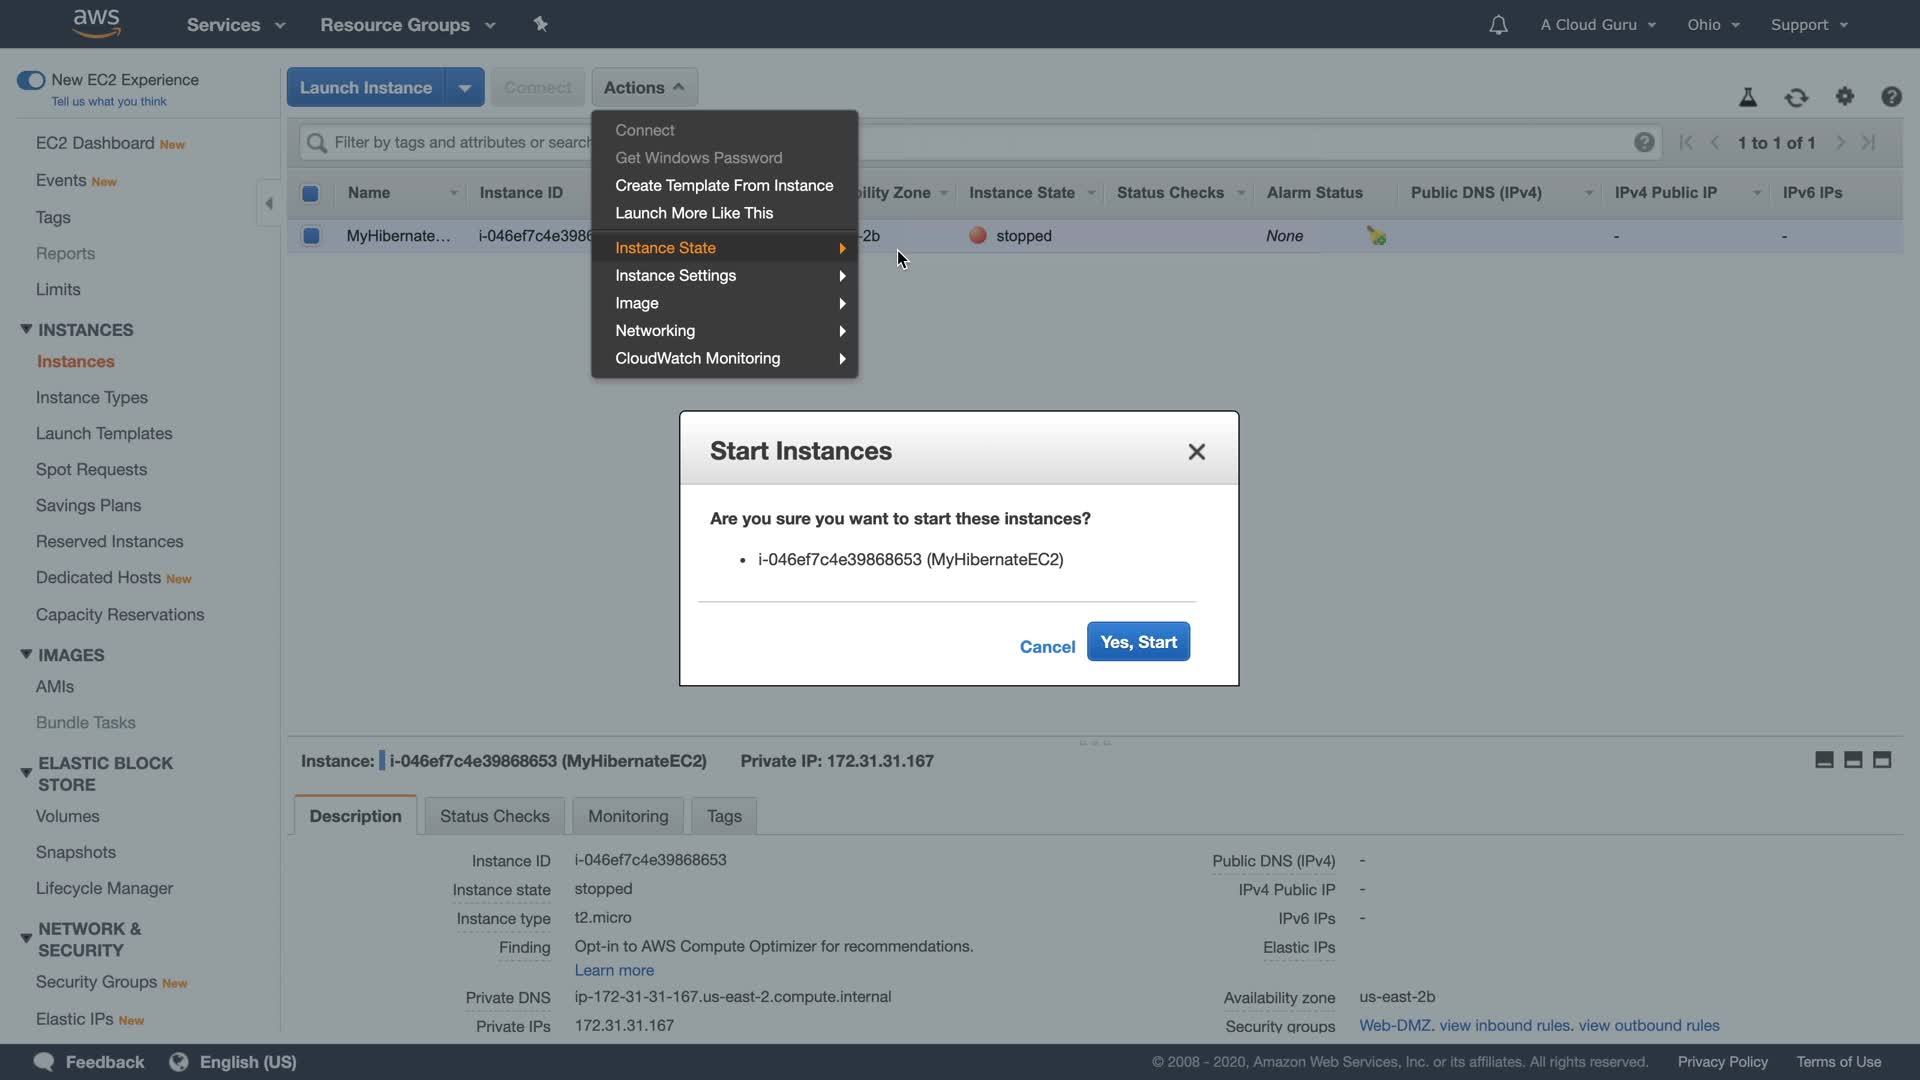The image size is (1920, 1080).
Task: Click the help question mark icon
Action: point(1891,96)
